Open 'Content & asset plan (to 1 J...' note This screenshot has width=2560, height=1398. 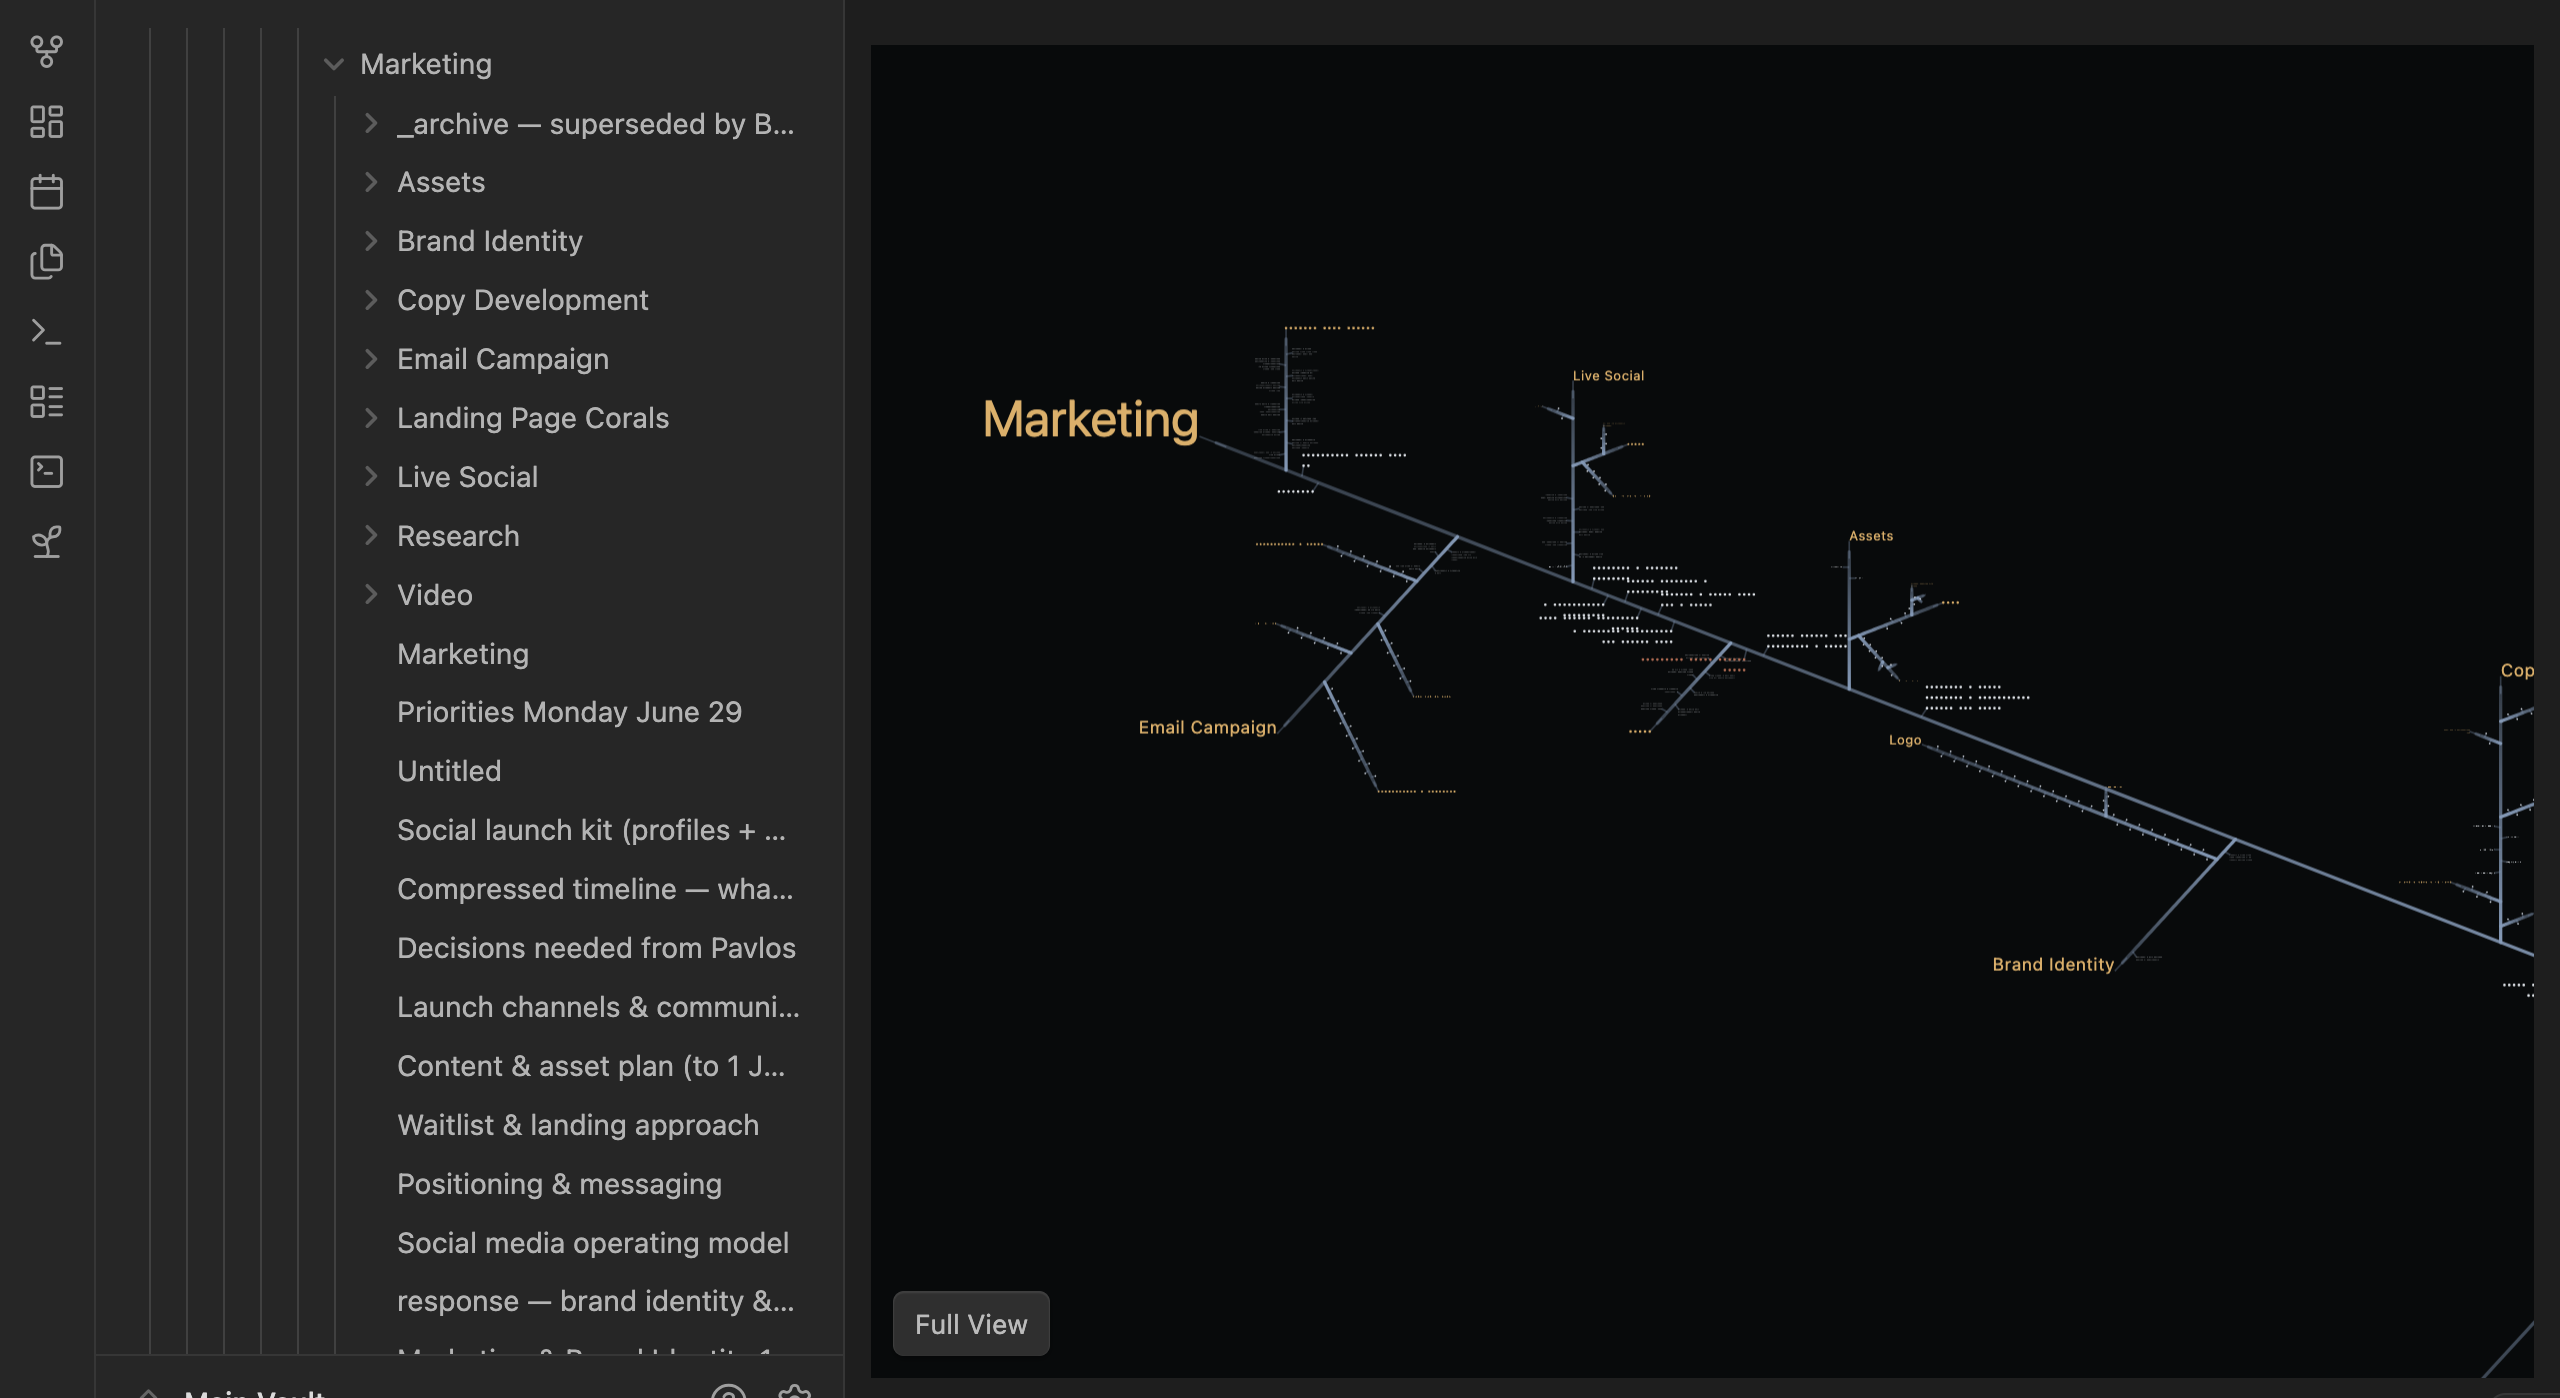pos(591,1066)
